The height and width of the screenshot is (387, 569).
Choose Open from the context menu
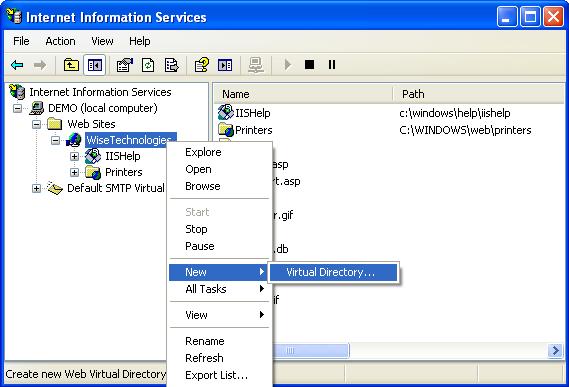click(x=219, y=169)
